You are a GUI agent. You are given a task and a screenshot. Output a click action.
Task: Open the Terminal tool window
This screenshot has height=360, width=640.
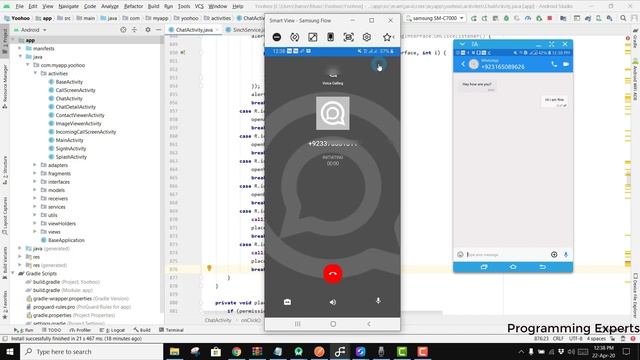171,330
